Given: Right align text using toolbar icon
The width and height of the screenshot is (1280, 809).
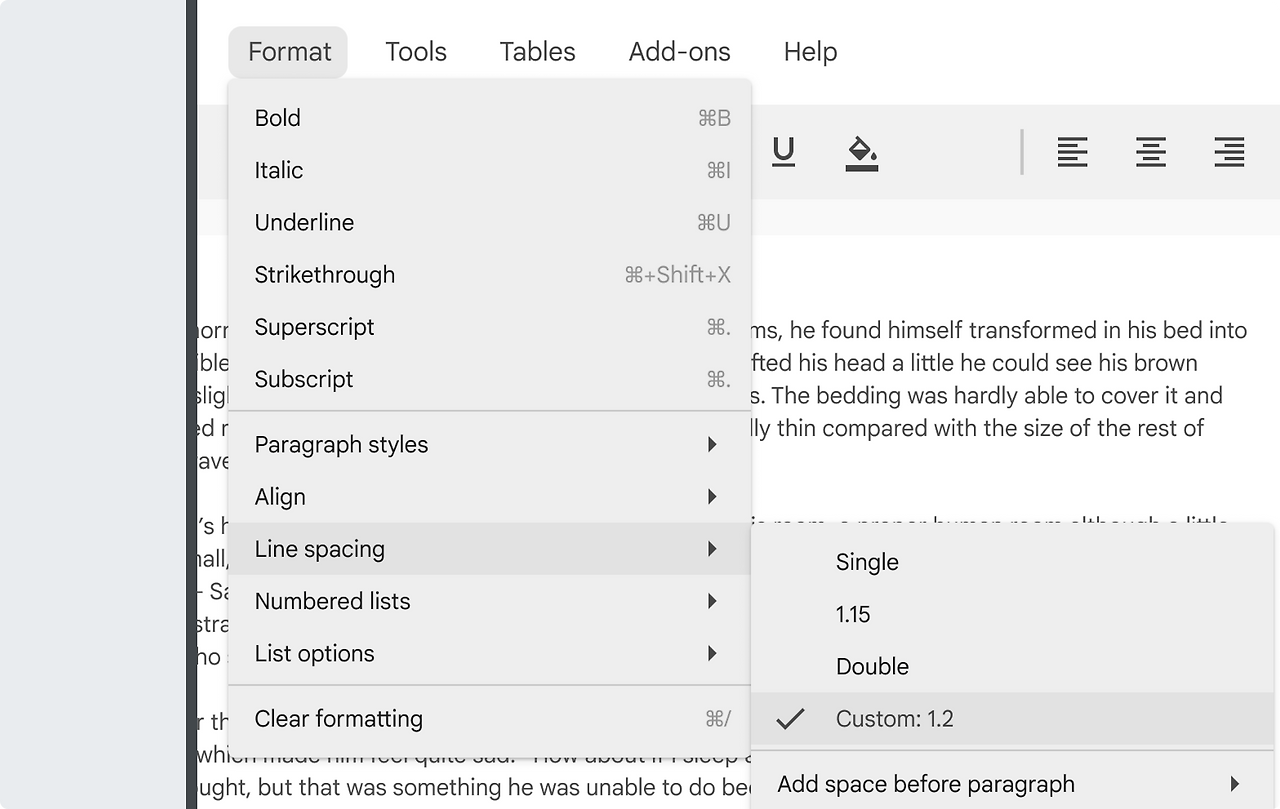Looking at the screenshot, I should pos(1229,153).
